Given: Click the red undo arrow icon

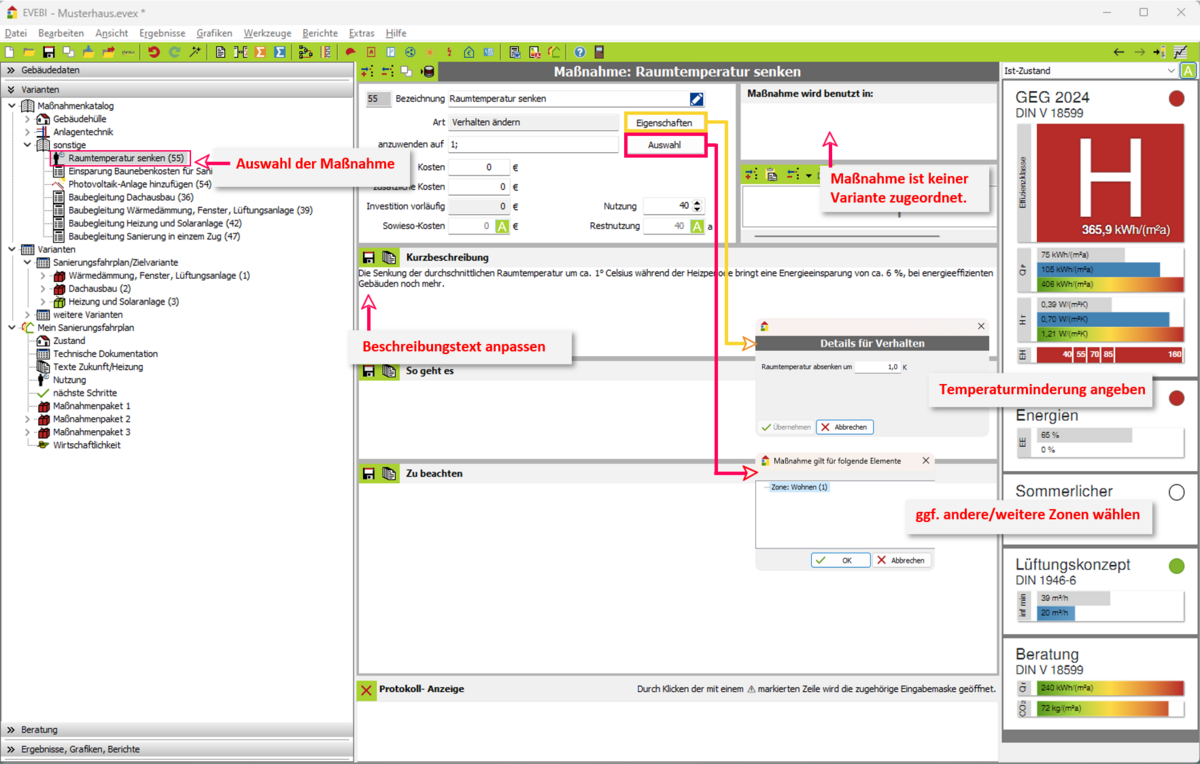Looking at the screenshot, I should tap(154, 52).
